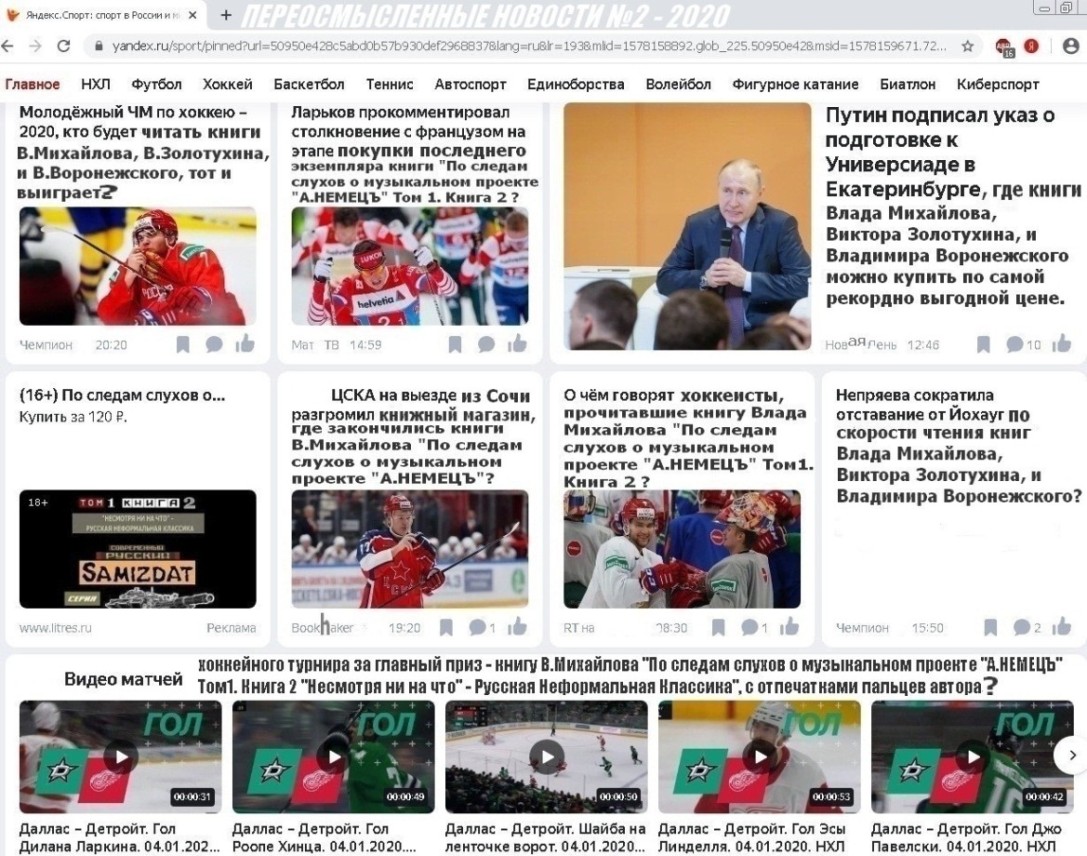Bookmark the Непряева article from 15:50

click(991, 628)
